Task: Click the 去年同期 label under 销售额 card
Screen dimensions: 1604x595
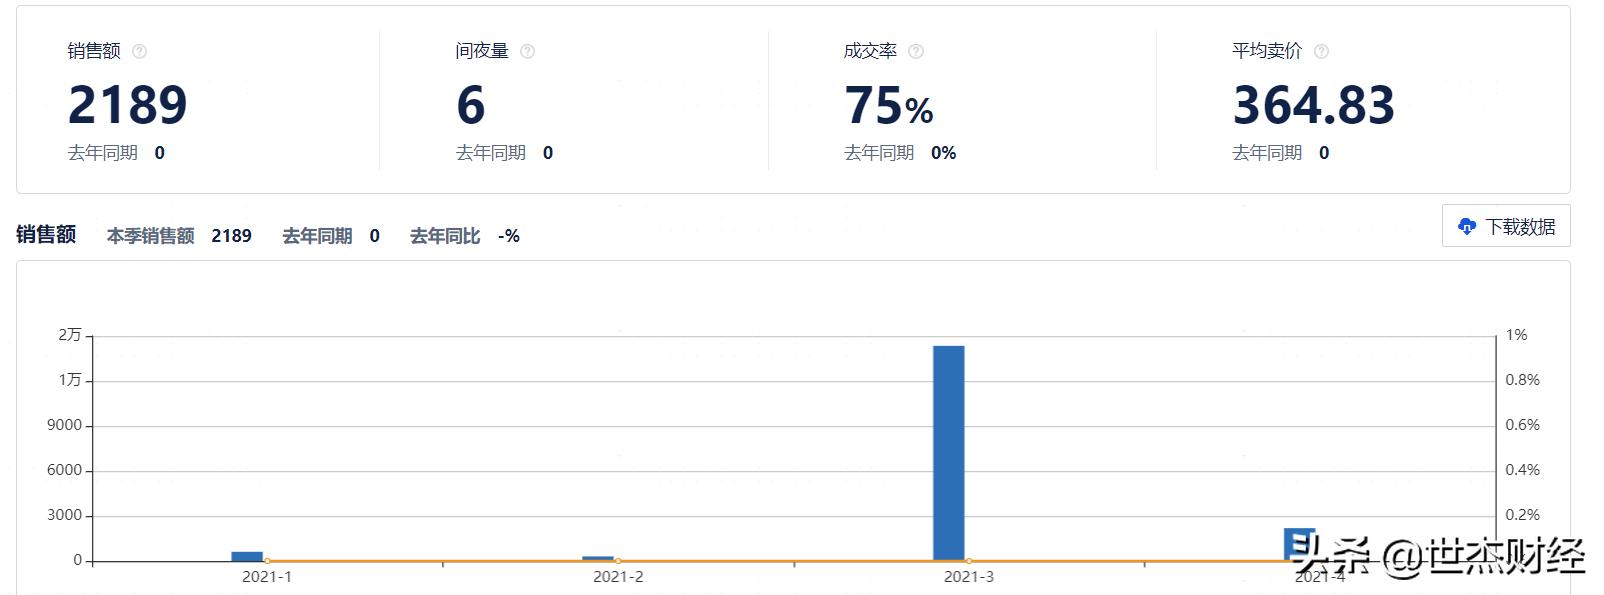Action: coord(103,153)
